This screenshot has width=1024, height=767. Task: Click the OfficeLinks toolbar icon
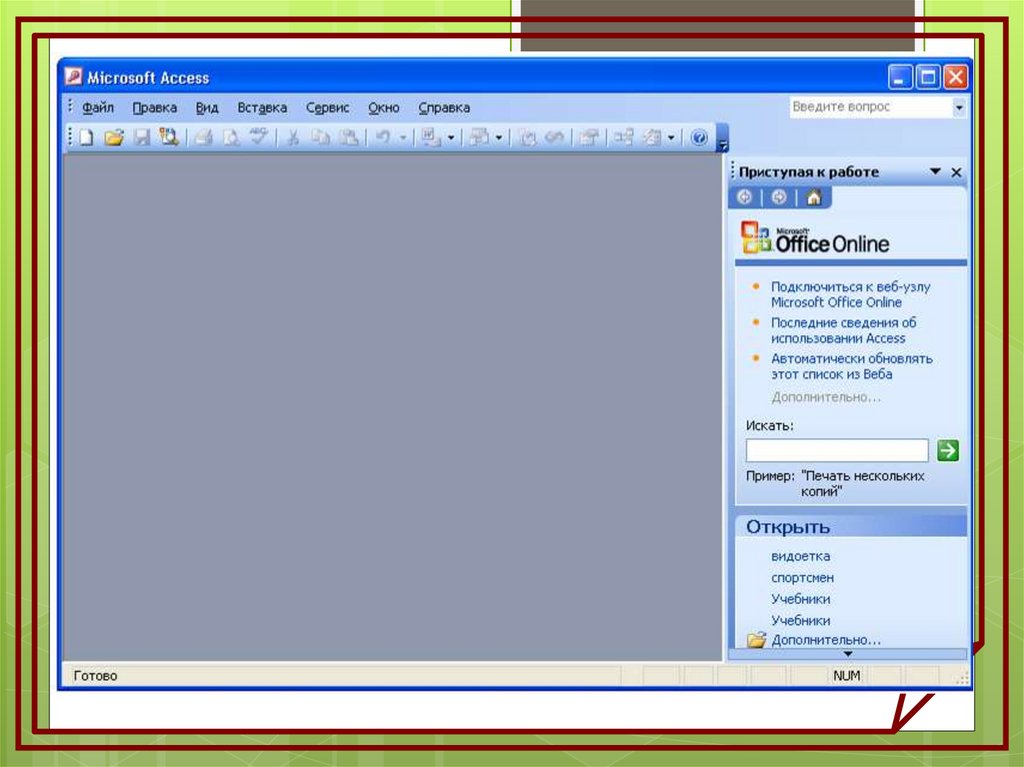tap(430, 137)
